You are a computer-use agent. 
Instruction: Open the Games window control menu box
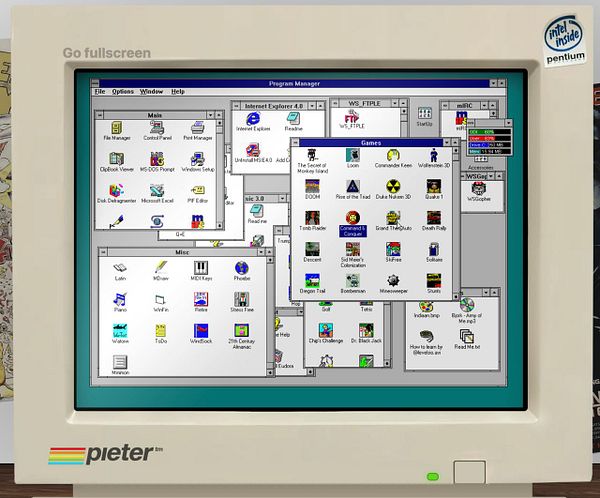(x=295, y=142)
